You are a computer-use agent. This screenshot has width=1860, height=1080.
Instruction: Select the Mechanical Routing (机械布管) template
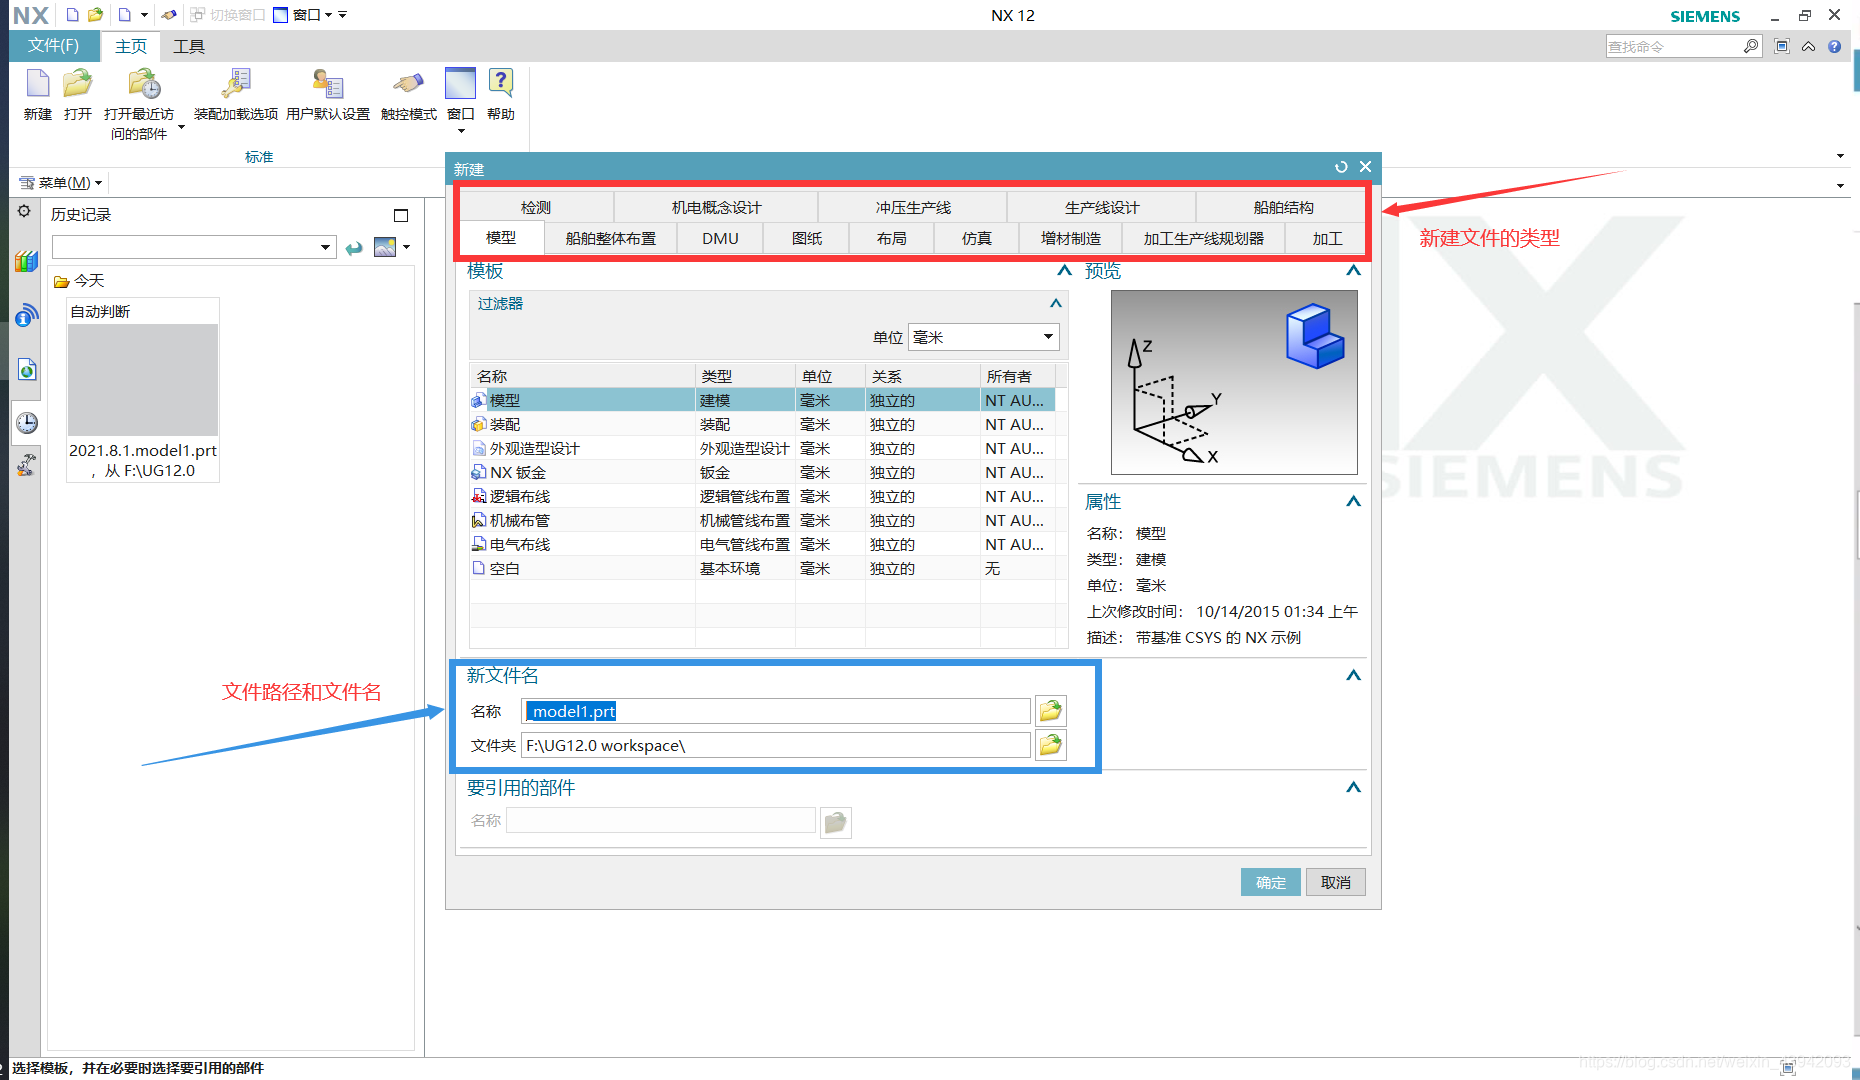point(762,520)
